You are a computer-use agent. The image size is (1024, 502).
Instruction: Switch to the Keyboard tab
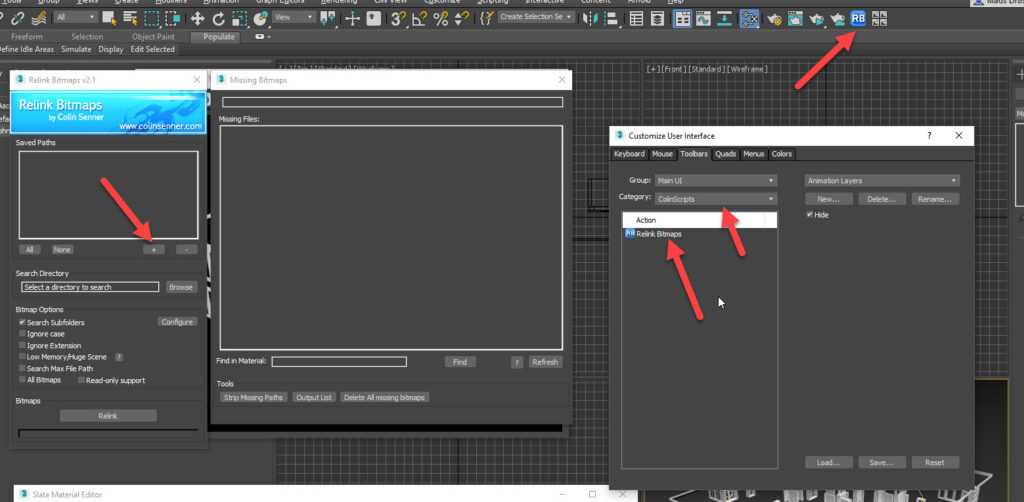(x=630, y=154)
